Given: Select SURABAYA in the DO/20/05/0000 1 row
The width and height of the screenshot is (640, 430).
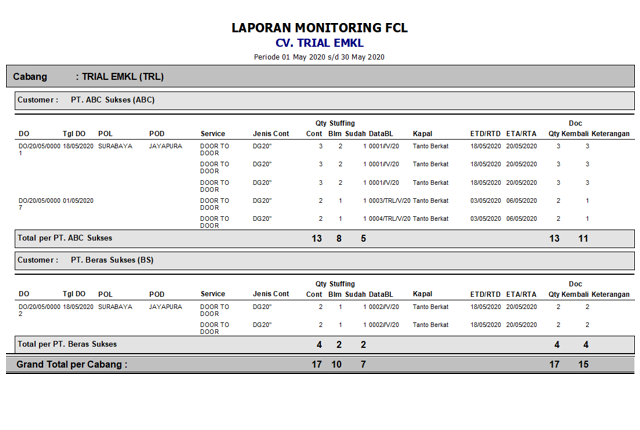Looking at the screenshot, I should (115, 146).
